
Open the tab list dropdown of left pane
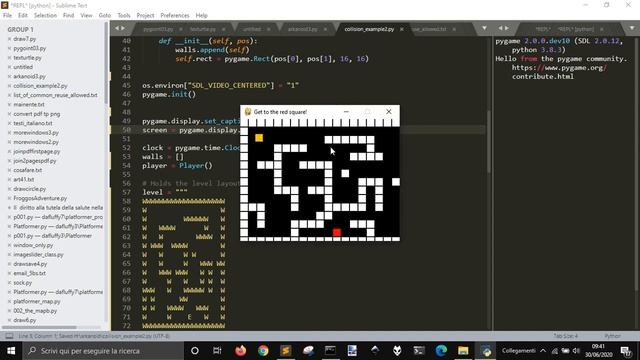click(484, 28)
